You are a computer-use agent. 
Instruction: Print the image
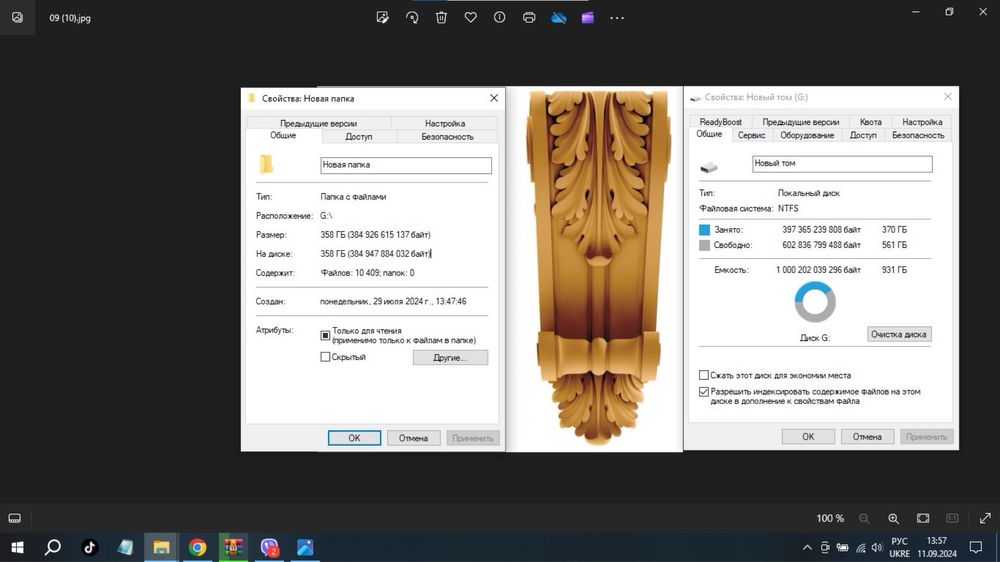[529, 17]
